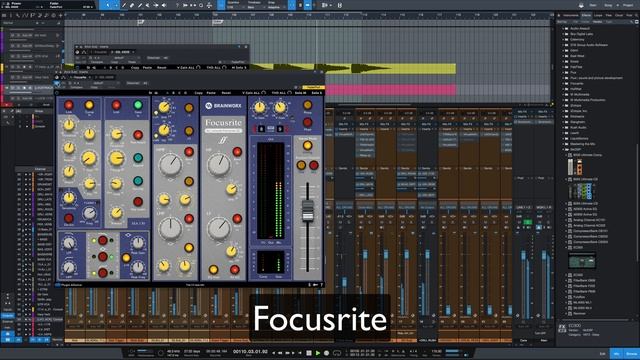Select the Paint tool in the top toolbar
The height and width of the screenshot is (360, 640).
(x=140, y=5)
